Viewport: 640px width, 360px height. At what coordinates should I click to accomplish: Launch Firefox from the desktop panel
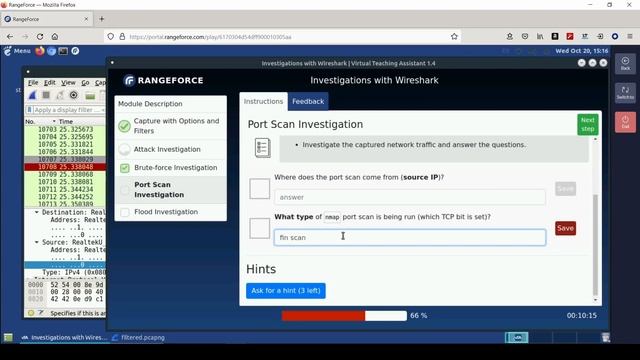(40, 51)
